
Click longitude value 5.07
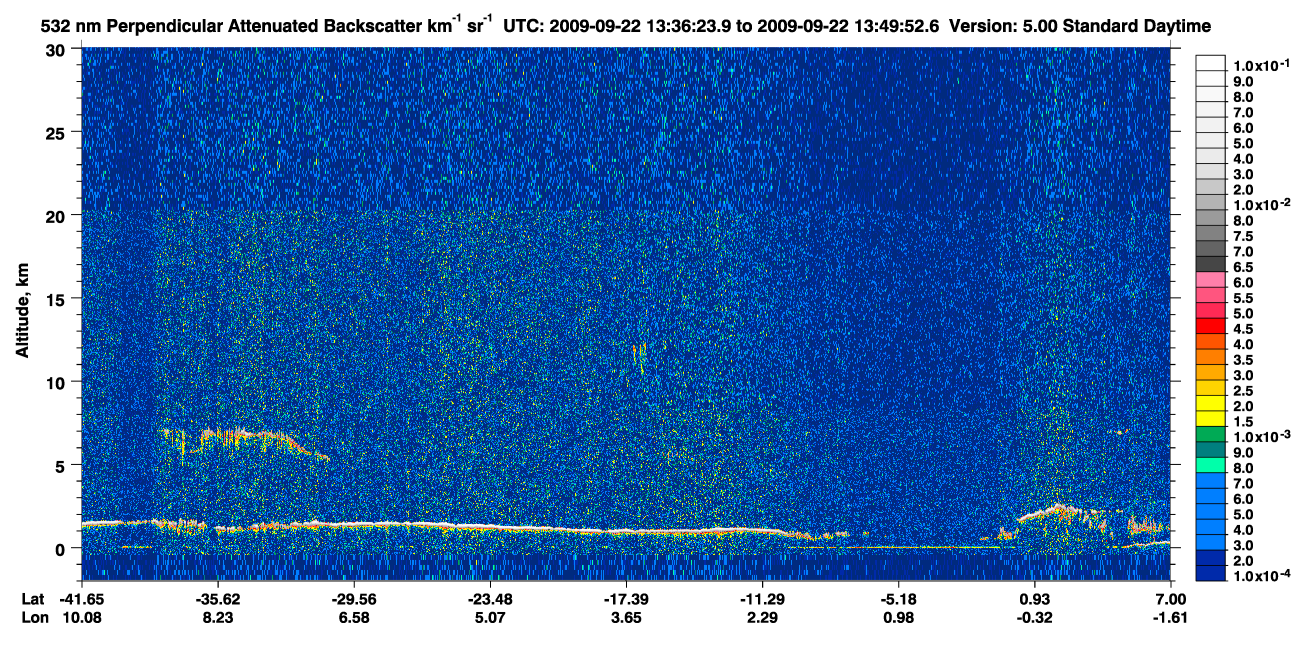click(490, 617)
